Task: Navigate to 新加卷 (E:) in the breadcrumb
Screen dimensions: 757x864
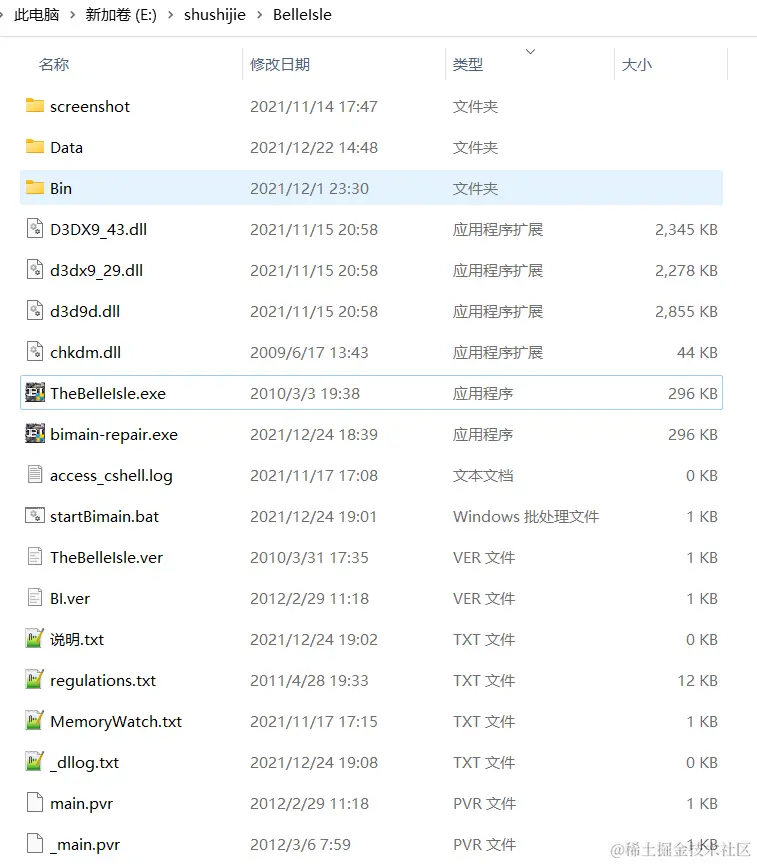Action: 121,15
